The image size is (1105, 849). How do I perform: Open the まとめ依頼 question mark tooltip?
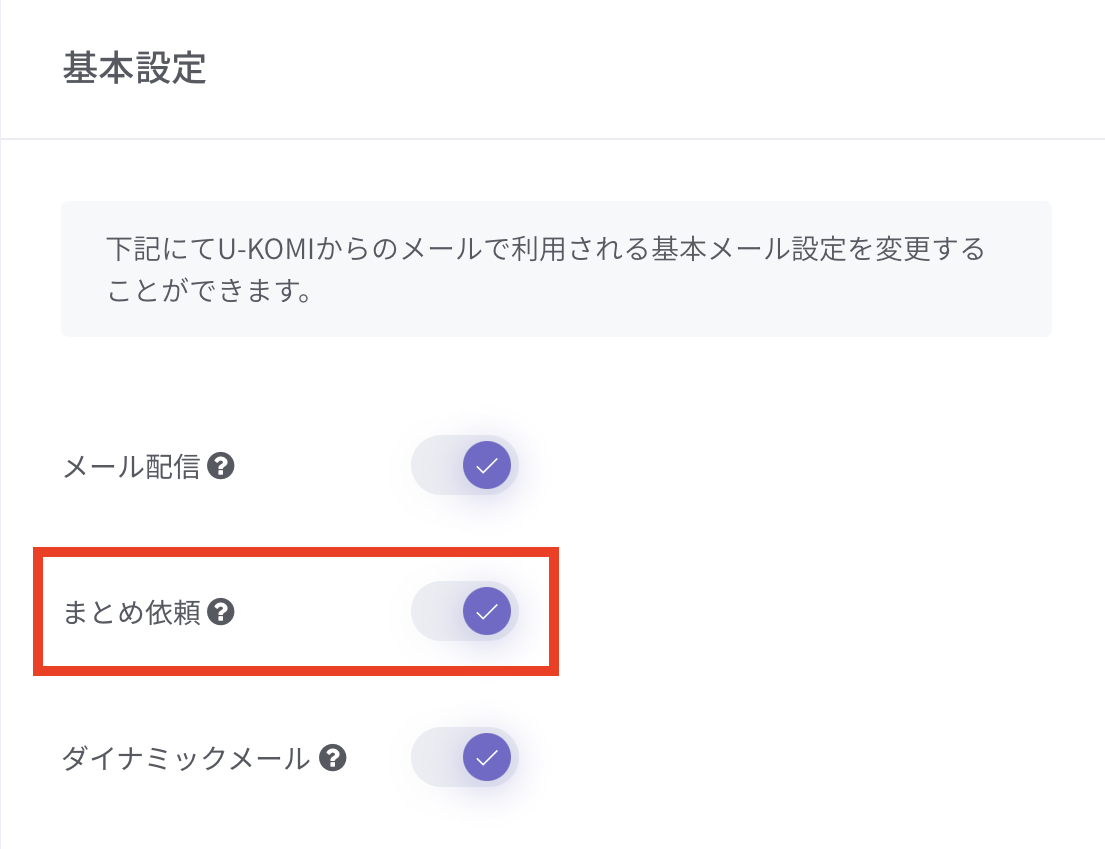(x=221, y=611)
